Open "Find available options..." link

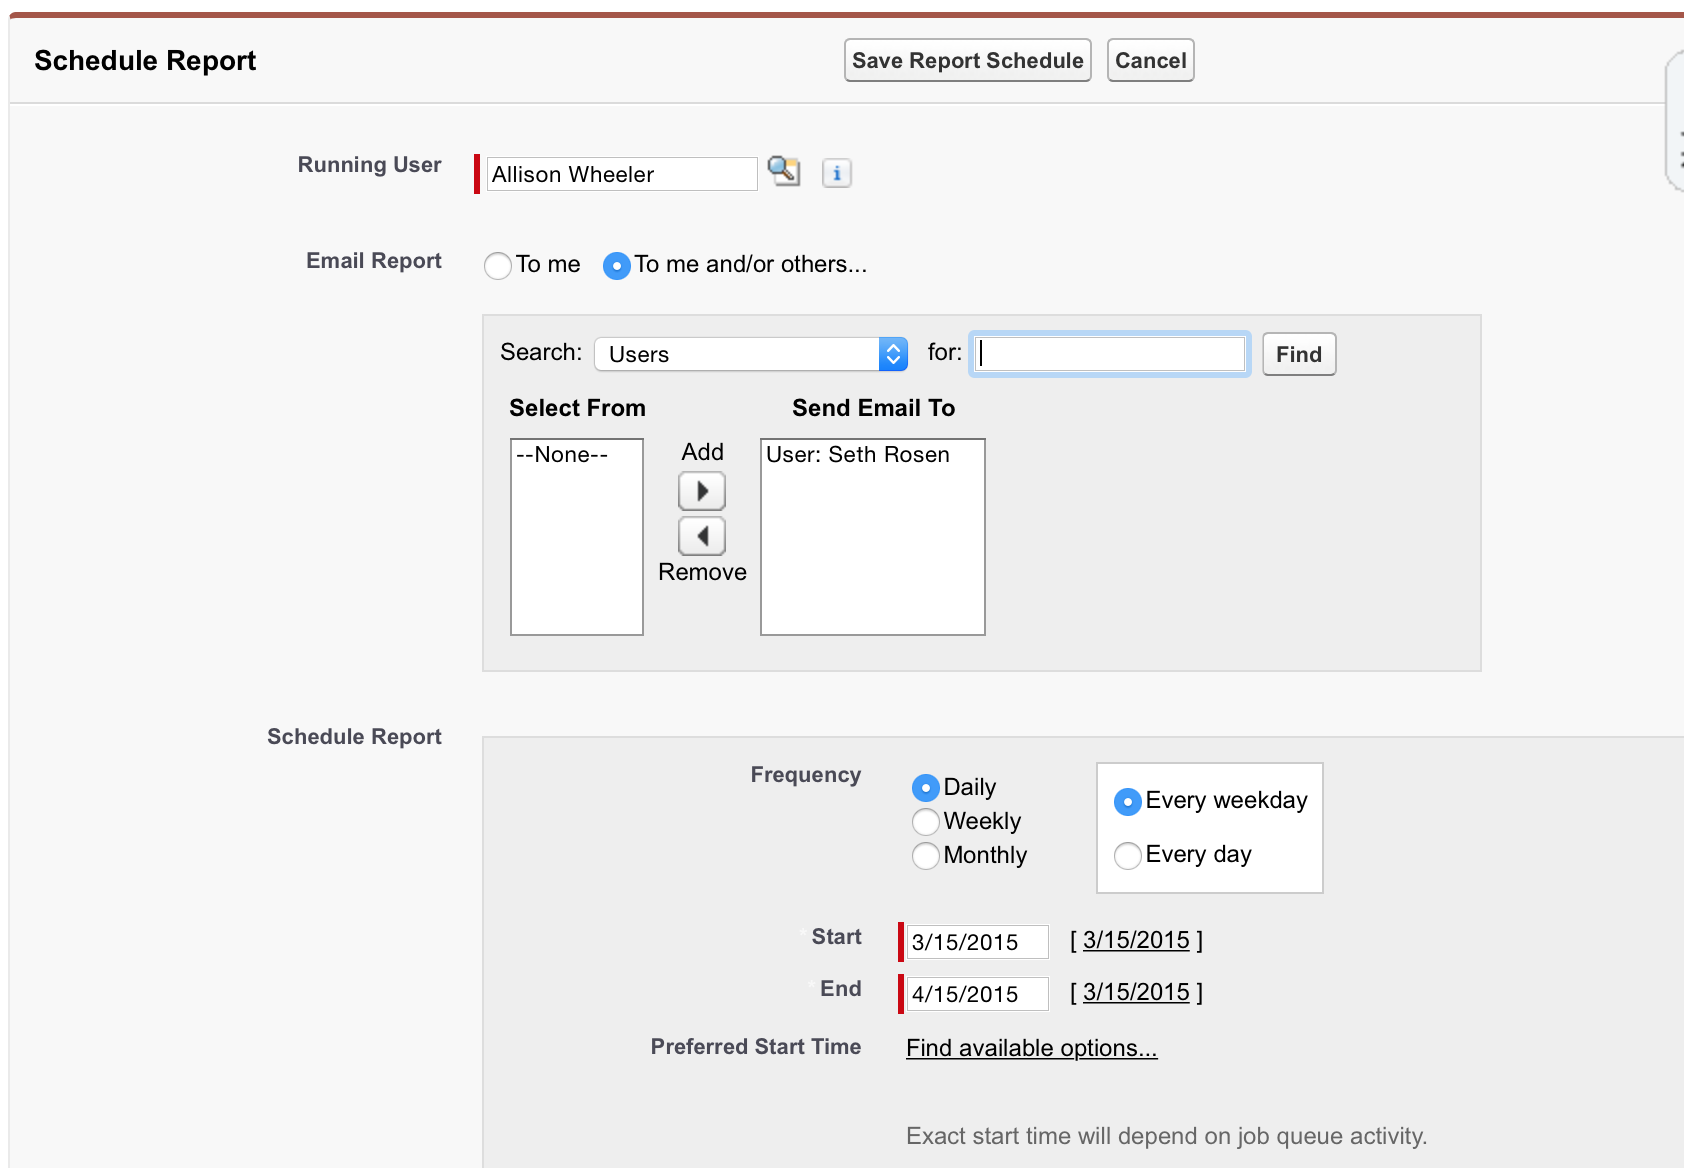tap(1031, 1048)
